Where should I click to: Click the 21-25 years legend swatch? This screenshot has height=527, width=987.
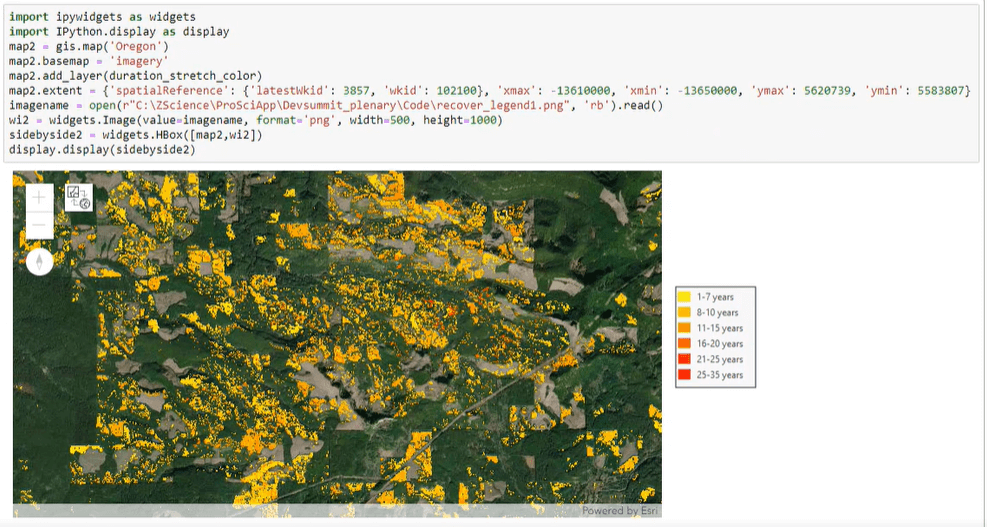[x=684, y=360]
